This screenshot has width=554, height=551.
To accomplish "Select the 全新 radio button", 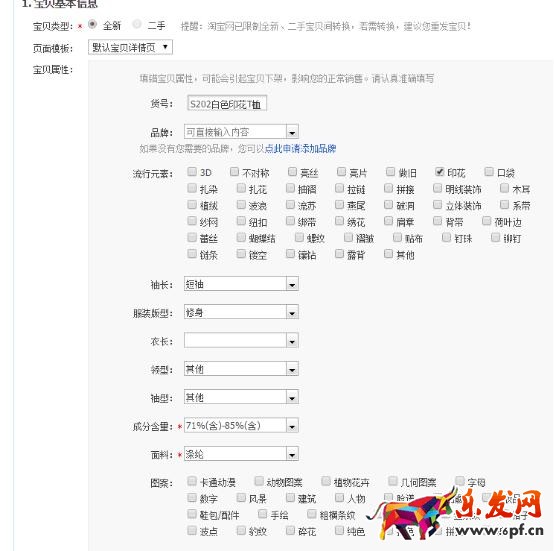I will (x=93, y=24).
